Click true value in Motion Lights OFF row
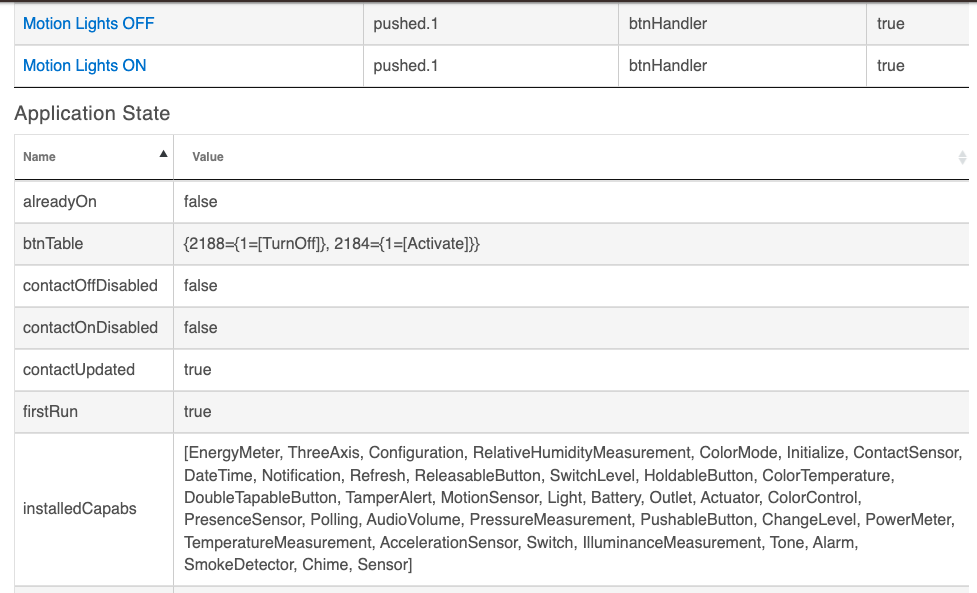977x593 pixels. coord(891,24)
